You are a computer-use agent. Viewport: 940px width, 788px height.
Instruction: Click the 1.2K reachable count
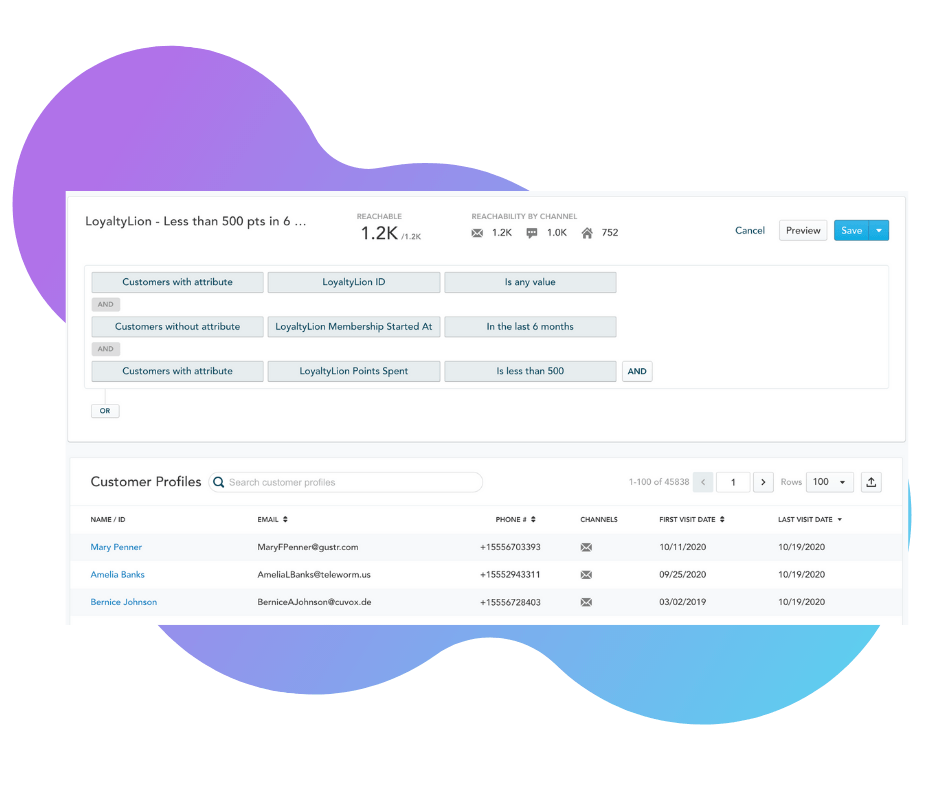(x=379, y=233)
